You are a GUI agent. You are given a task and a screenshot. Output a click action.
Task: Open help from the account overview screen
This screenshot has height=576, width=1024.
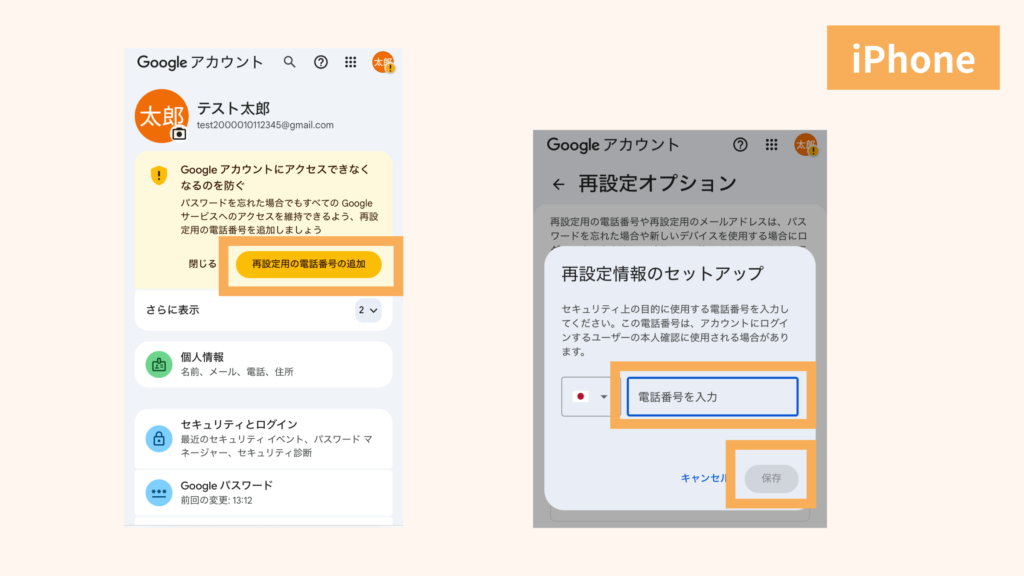[319, 61]
